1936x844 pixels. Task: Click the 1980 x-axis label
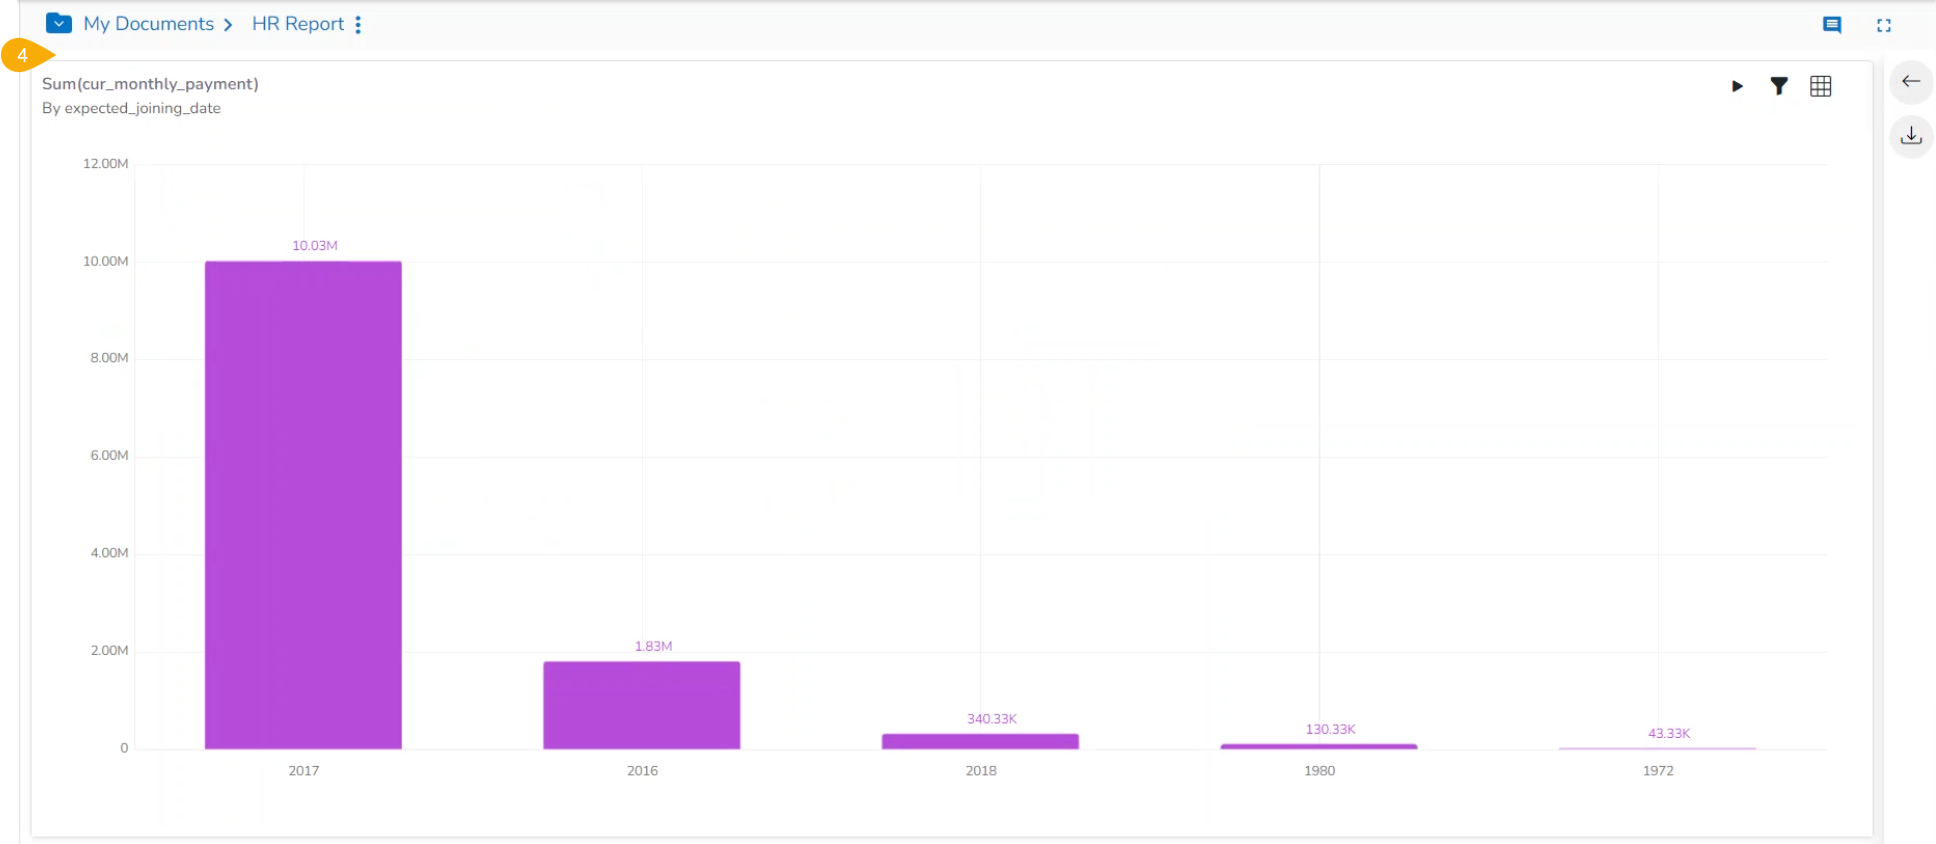[x=1319, y=771]
